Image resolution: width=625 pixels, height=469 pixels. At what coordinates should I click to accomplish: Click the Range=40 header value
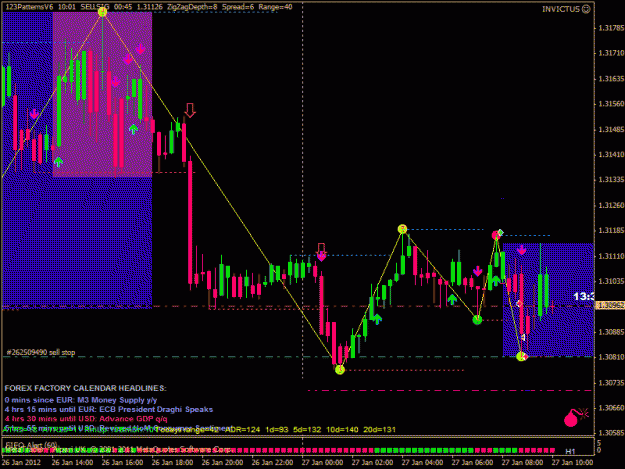275,7
